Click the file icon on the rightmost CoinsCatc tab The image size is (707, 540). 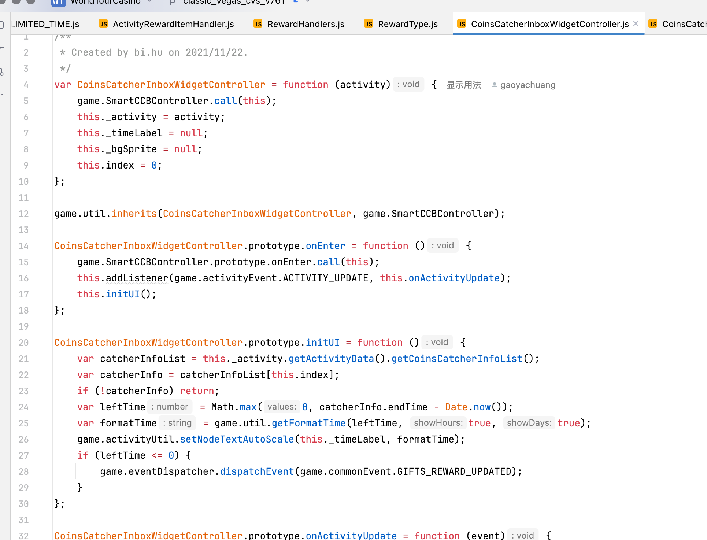tap(653, 23)
